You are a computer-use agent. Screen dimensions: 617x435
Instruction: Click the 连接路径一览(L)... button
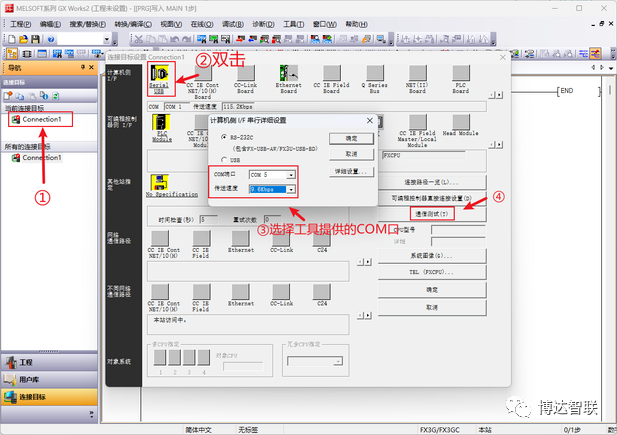432,182
